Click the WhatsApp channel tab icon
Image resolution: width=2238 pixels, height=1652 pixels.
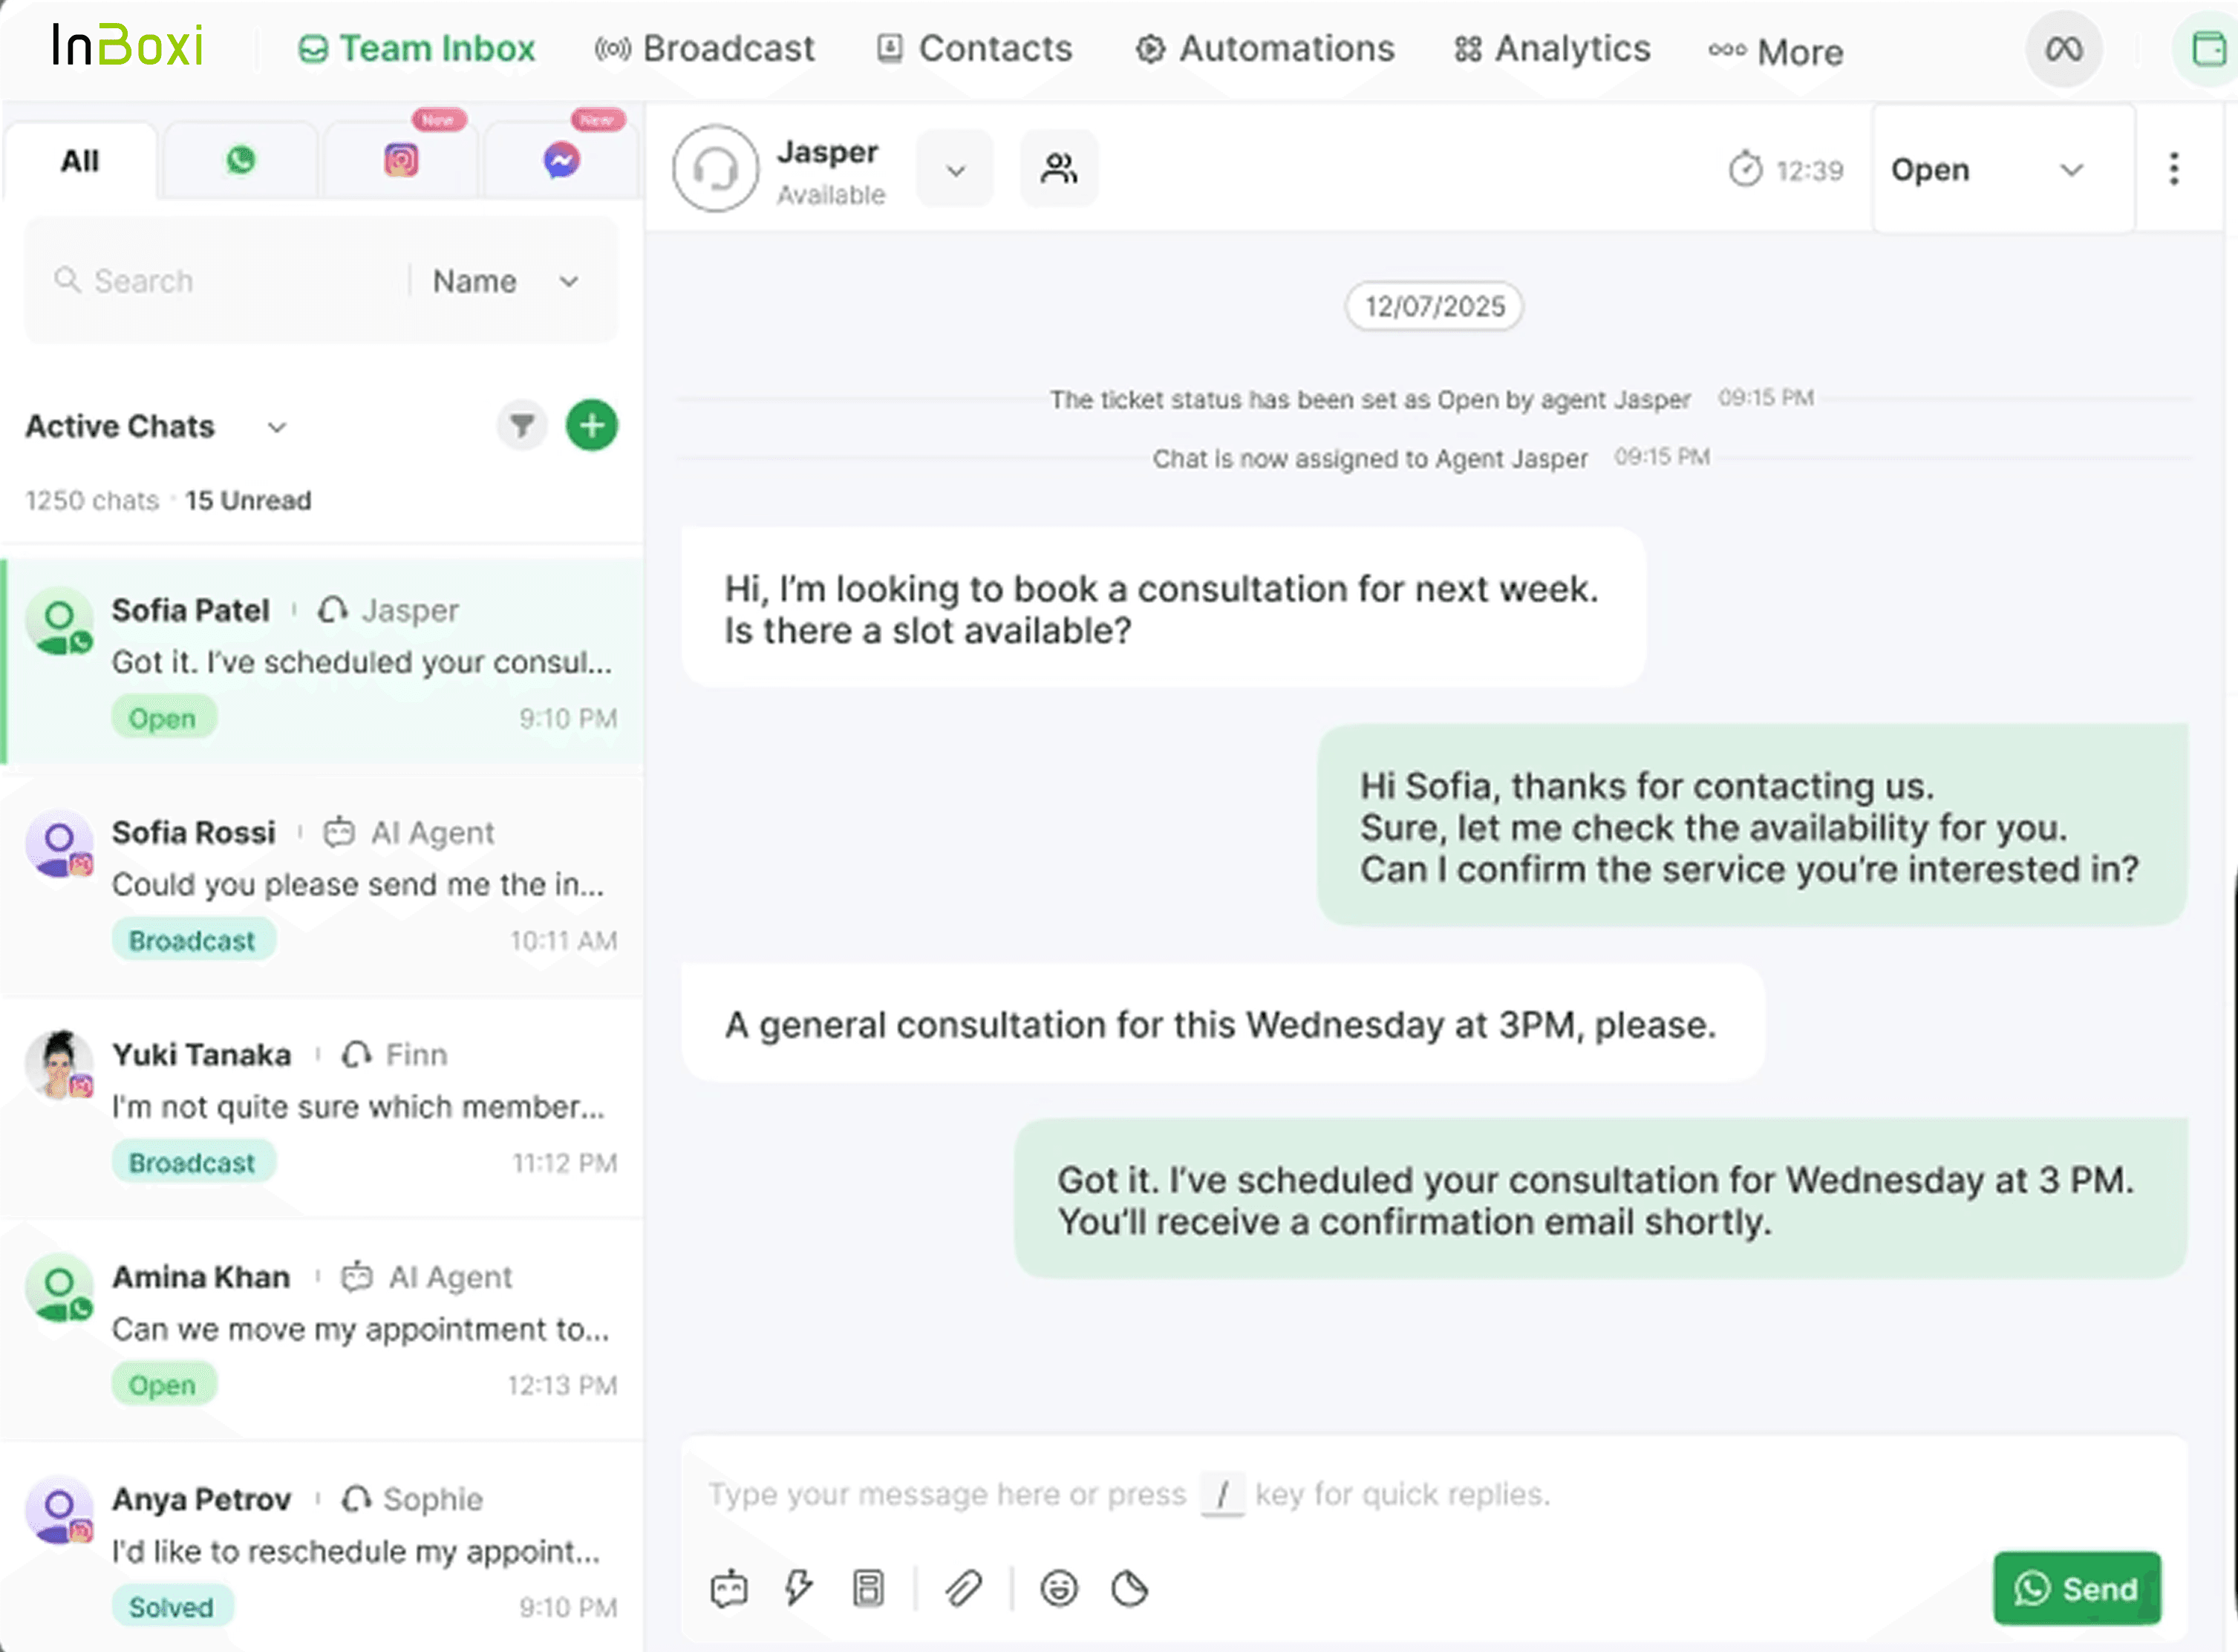pyautogui.click(x=240, y=160)
